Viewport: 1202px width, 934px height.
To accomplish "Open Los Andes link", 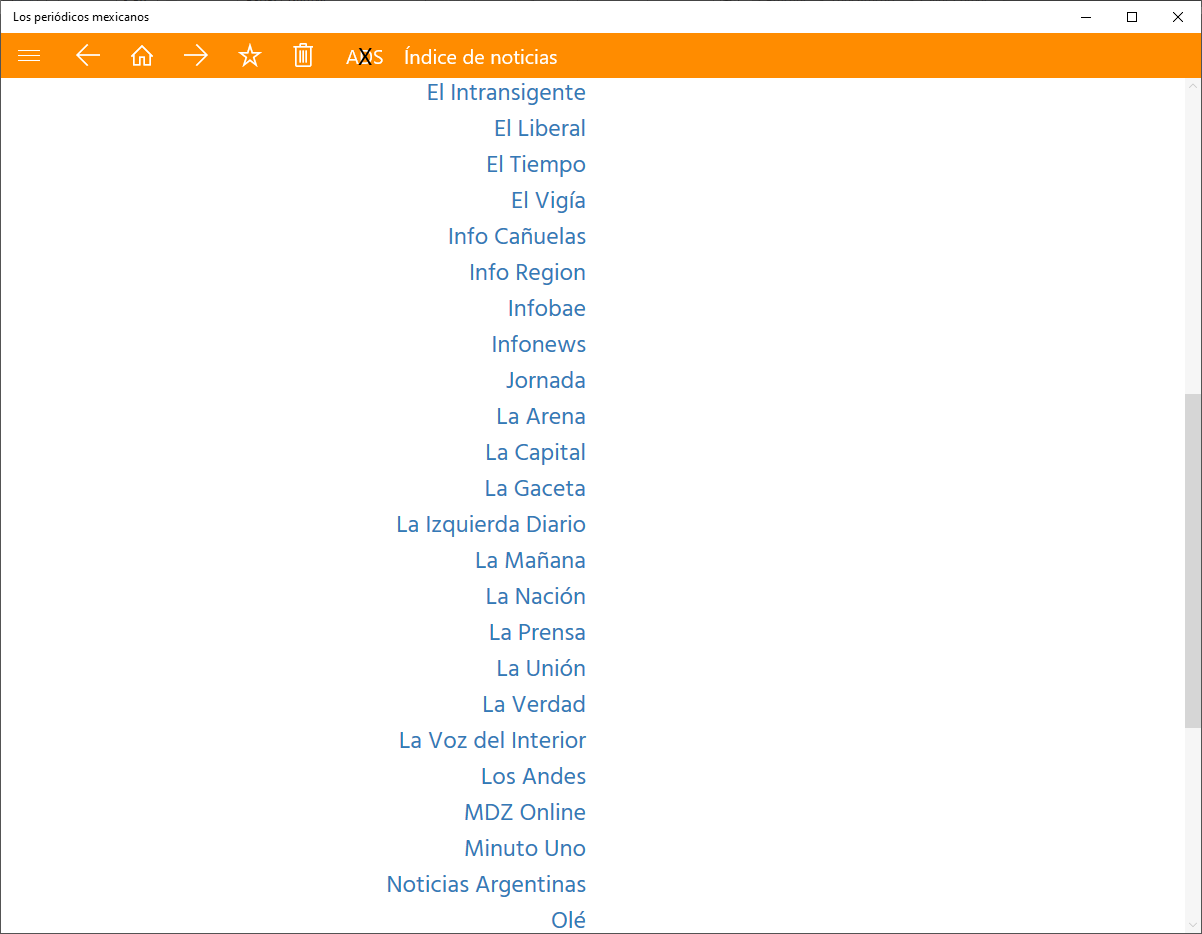I will point(533,776).
